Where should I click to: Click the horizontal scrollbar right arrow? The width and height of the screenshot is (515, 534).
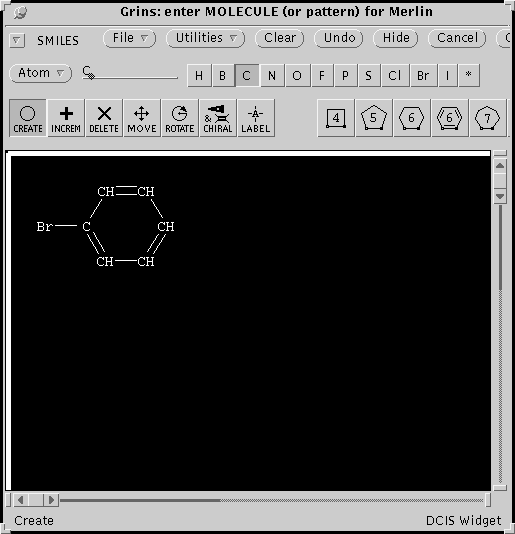(51, 500)
